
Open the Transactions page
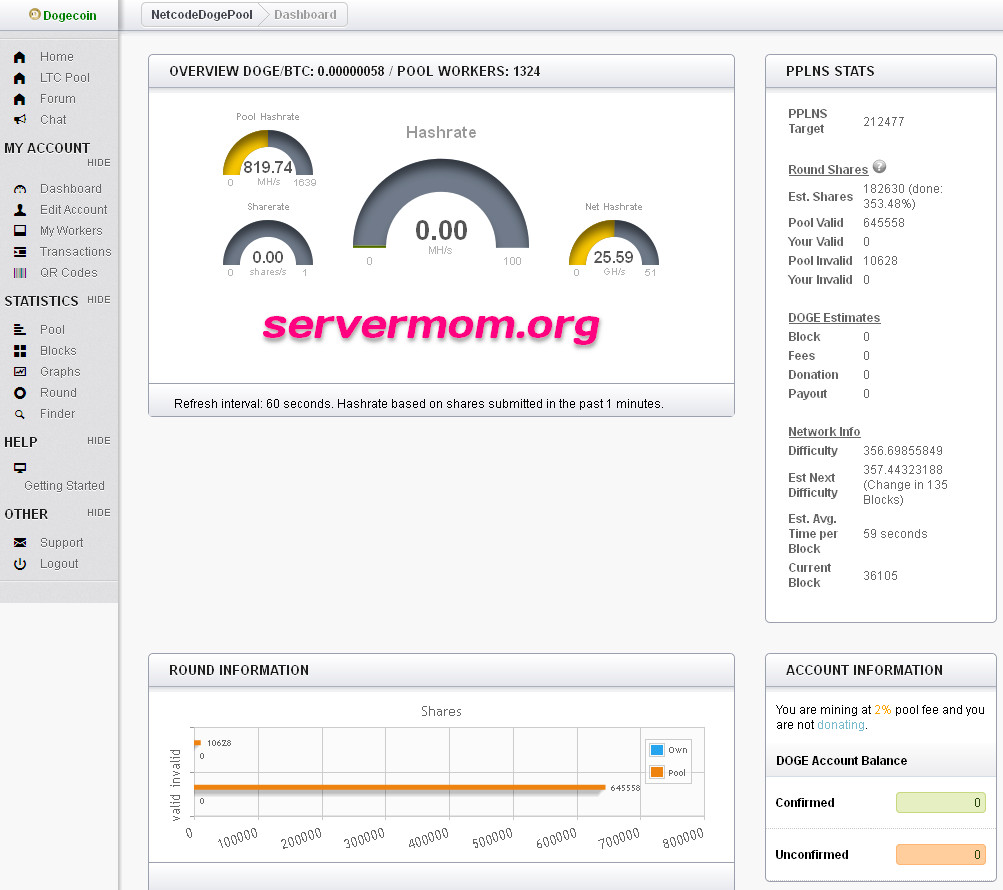click(x=75, y=252)
